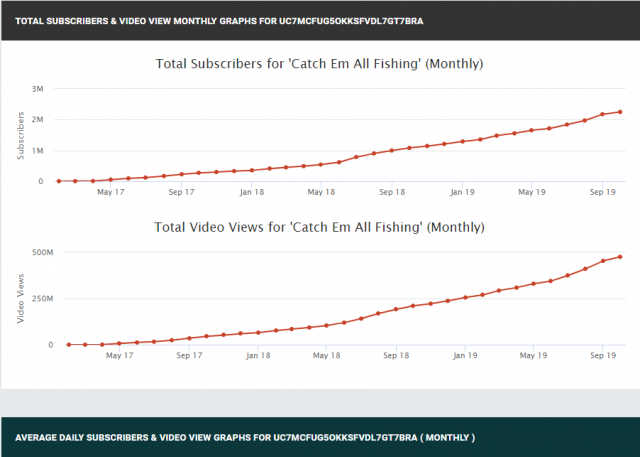Click the '500M' y-axis label
640x457 pixels.
(x=42, y=253)
